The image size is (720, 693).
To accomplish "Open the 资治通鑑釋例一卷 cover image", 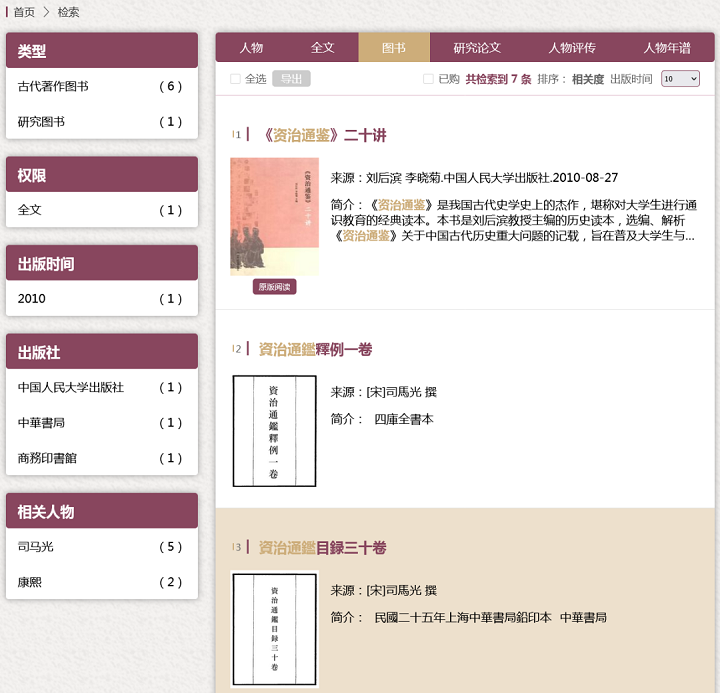I will (x=274, y=431).
